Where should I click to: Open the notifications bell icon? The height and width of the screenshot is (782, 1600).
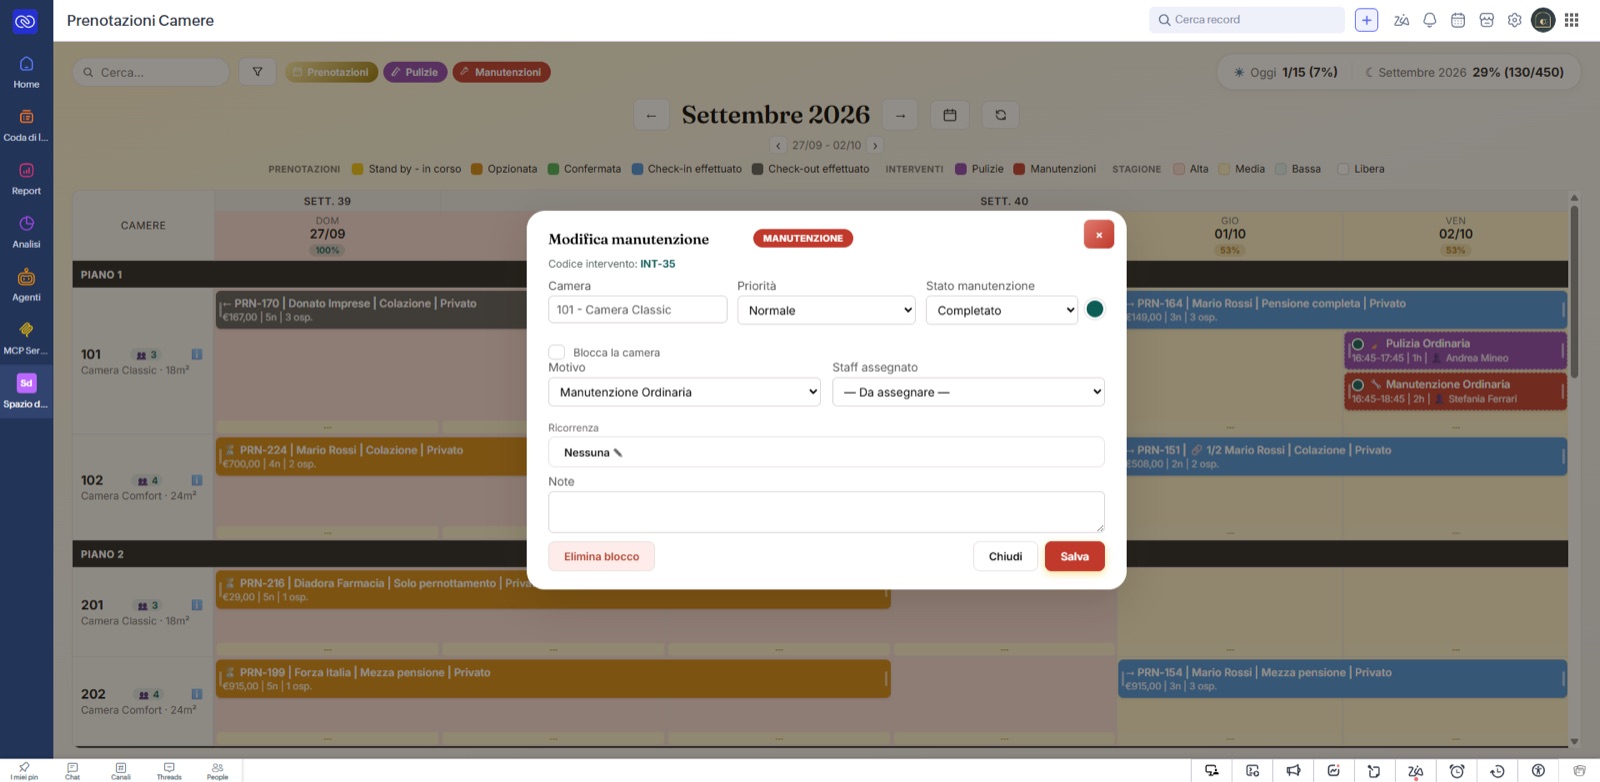[1430, 20]
